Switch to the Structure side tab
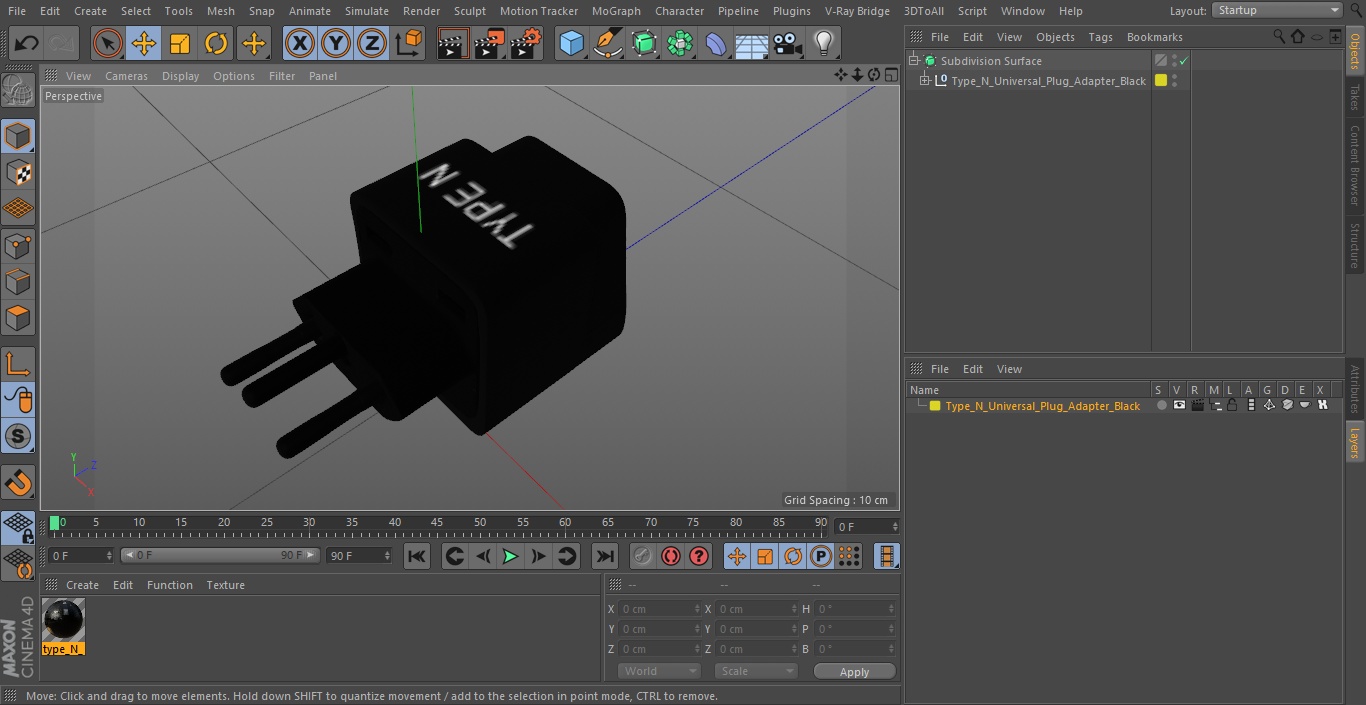1366x705 pixels. click(1355, 245)
